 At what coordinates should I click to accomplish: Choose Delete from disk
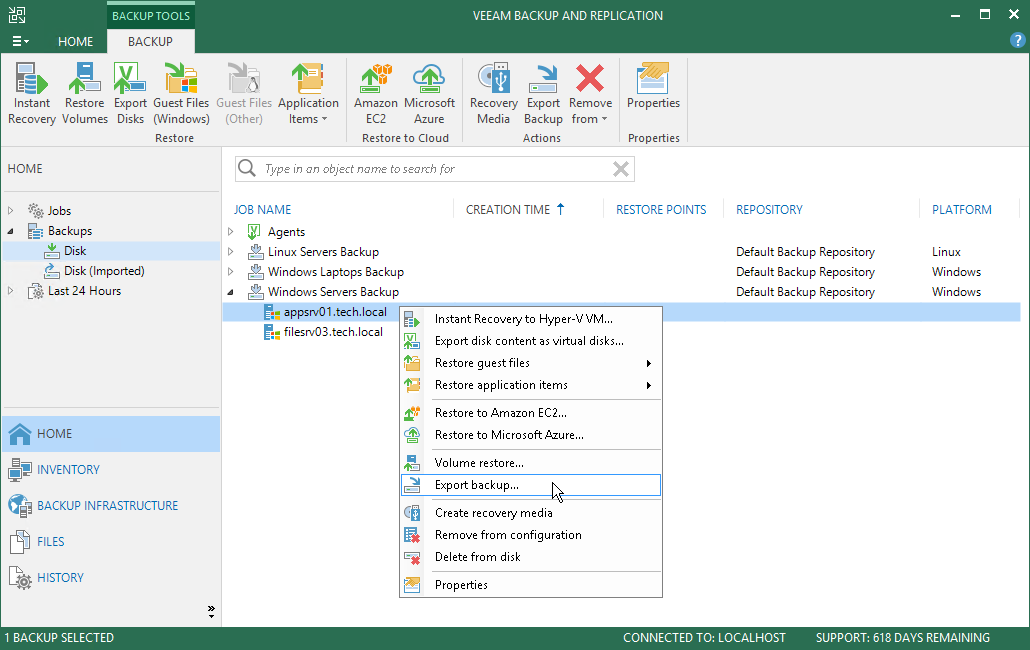tap(531, 557)
